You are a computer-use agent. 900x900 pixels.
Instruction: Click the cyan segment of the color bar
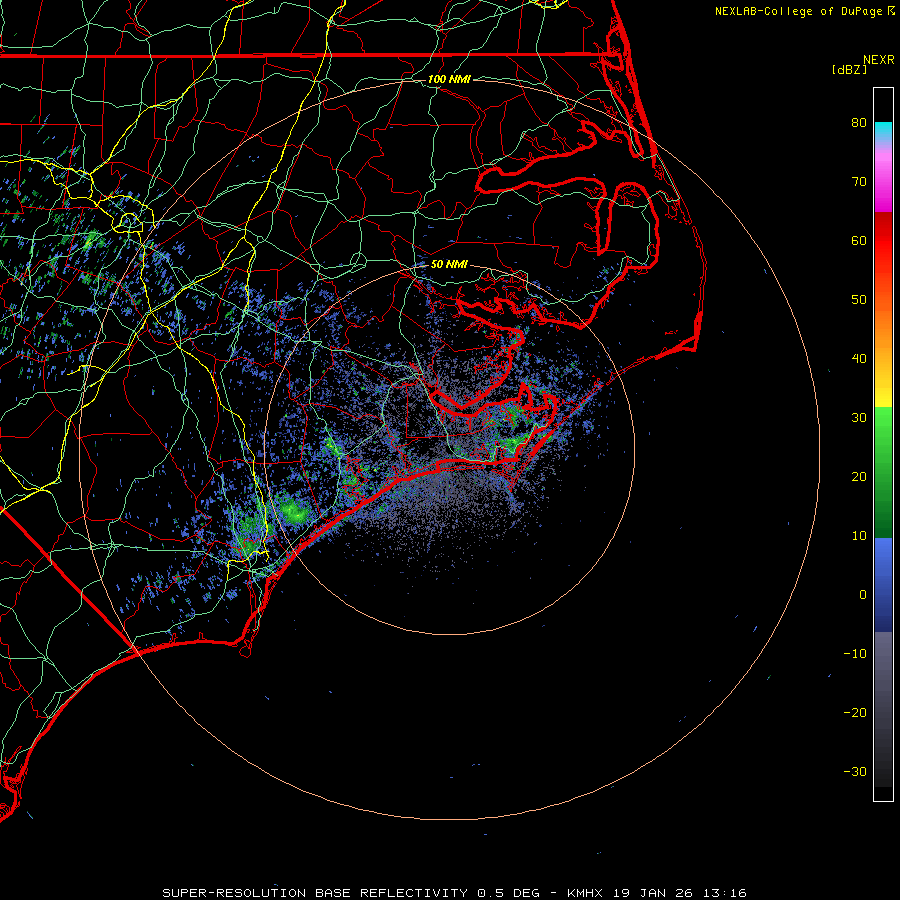point(883,132)
